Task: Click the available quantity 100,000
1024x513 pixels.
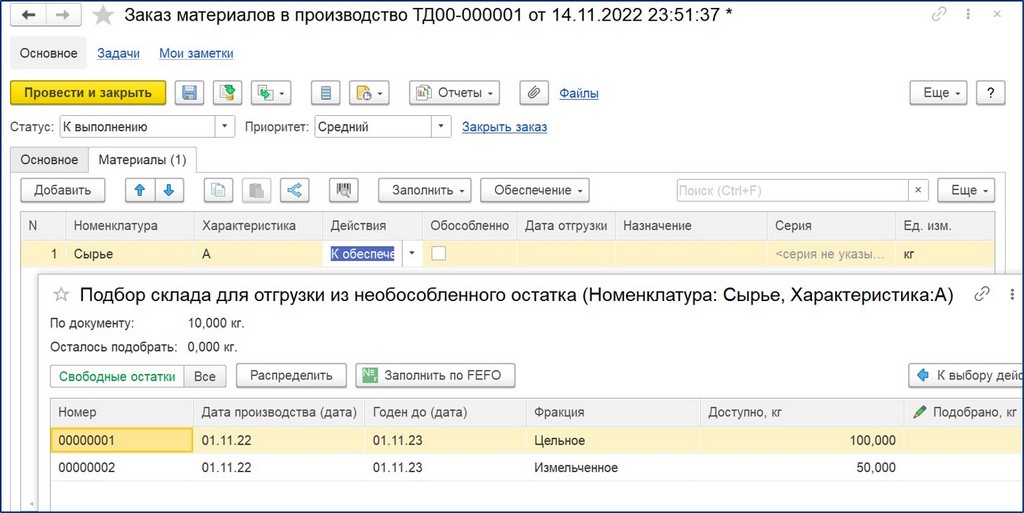Action: tap(802, 441)
